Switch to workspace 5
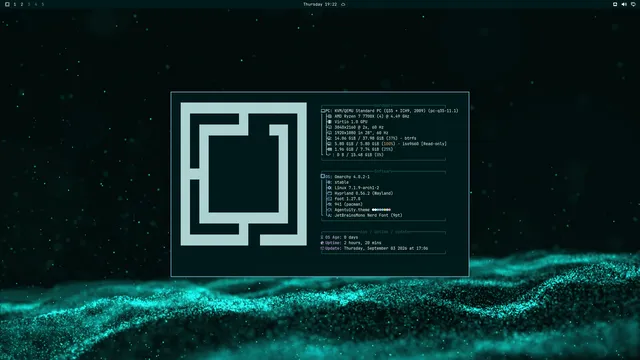The image size is (640, 360). 42,4
